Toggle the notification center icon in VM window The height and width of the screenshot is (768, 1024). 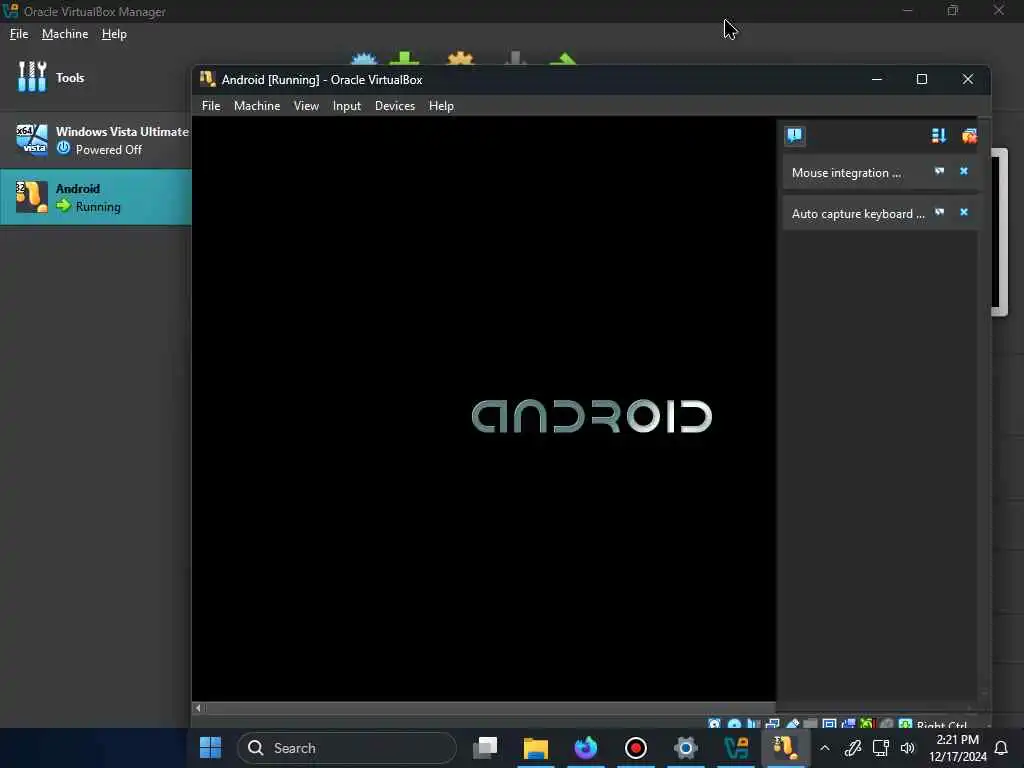click(795, 136)
